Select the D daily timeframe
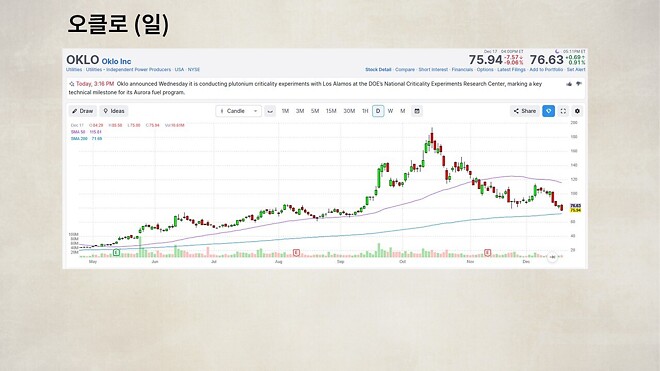 [378, 111]
